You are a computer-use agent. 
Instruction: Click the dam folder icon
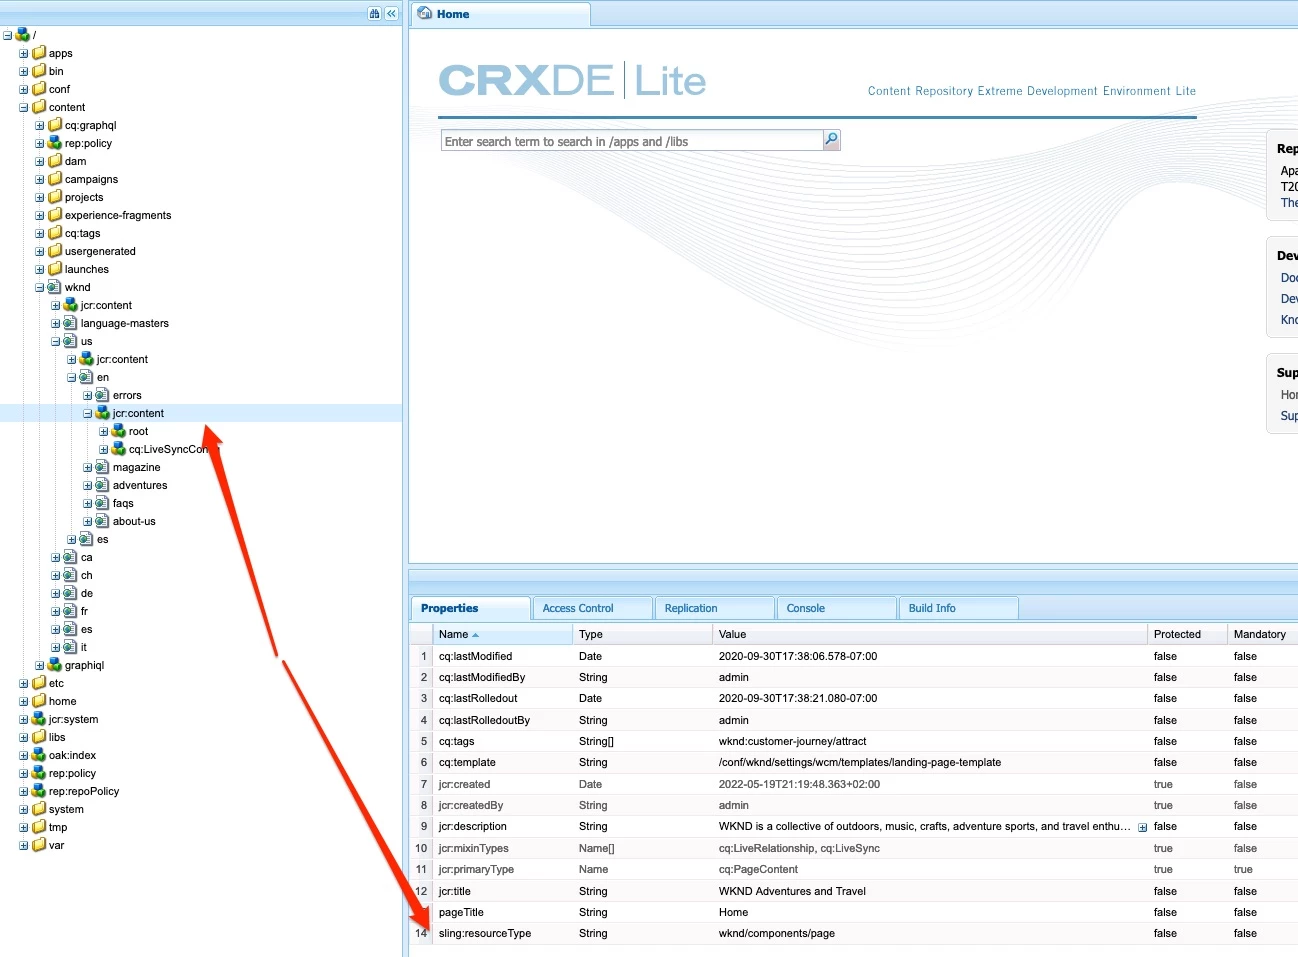pos(55,161)
